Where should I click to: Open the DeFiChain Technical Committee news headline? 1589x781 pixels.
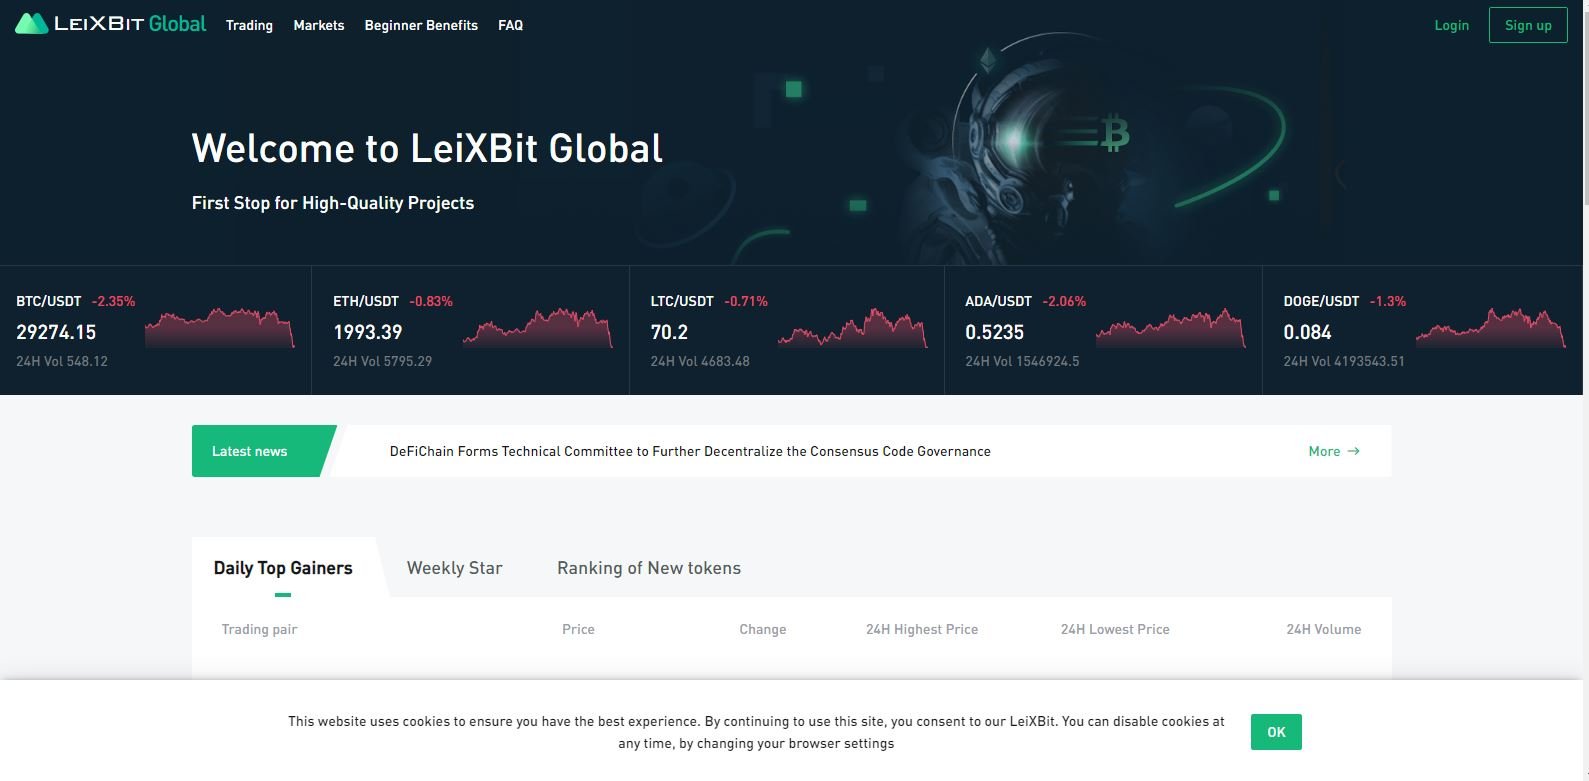pyautogui.click(x=690, y=451)
